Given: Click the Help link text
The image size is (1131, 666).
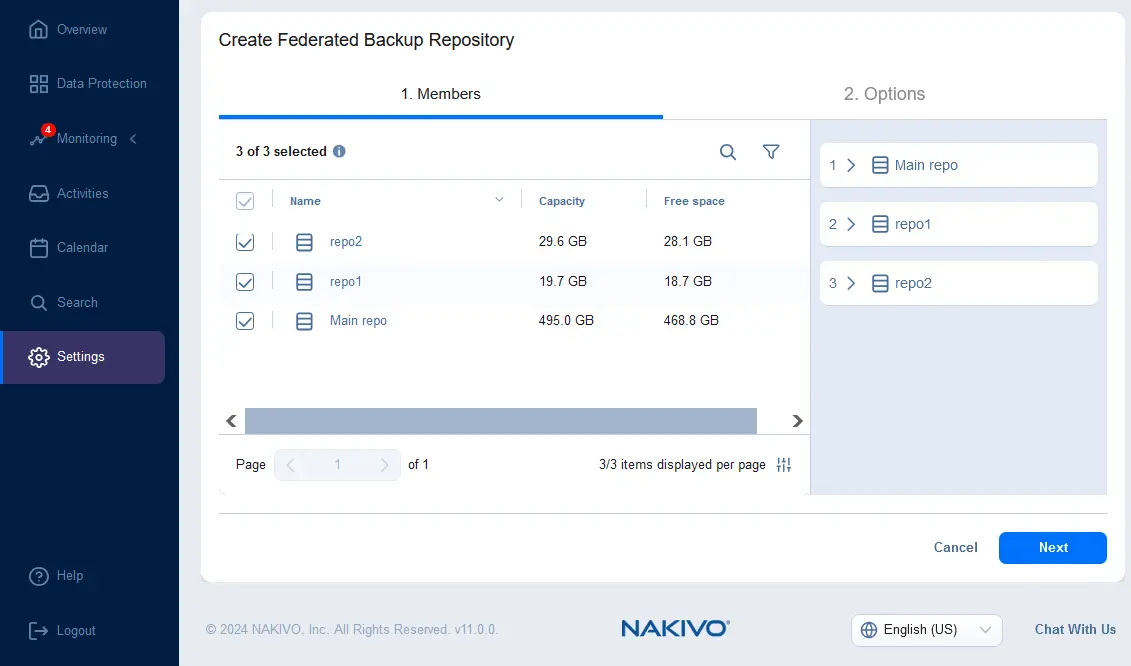Looking at the screenshot, I should point(70,576).
